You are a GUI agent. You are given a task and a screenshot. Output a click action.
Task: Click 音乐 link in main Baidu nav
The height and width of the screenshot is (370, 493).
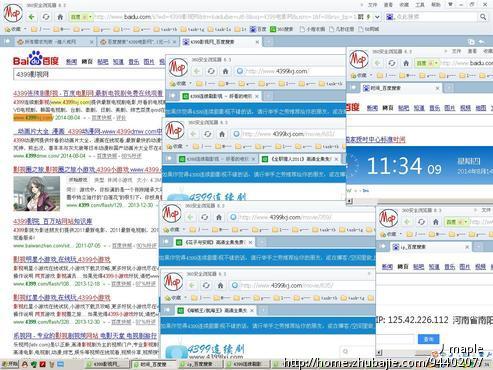134,62
